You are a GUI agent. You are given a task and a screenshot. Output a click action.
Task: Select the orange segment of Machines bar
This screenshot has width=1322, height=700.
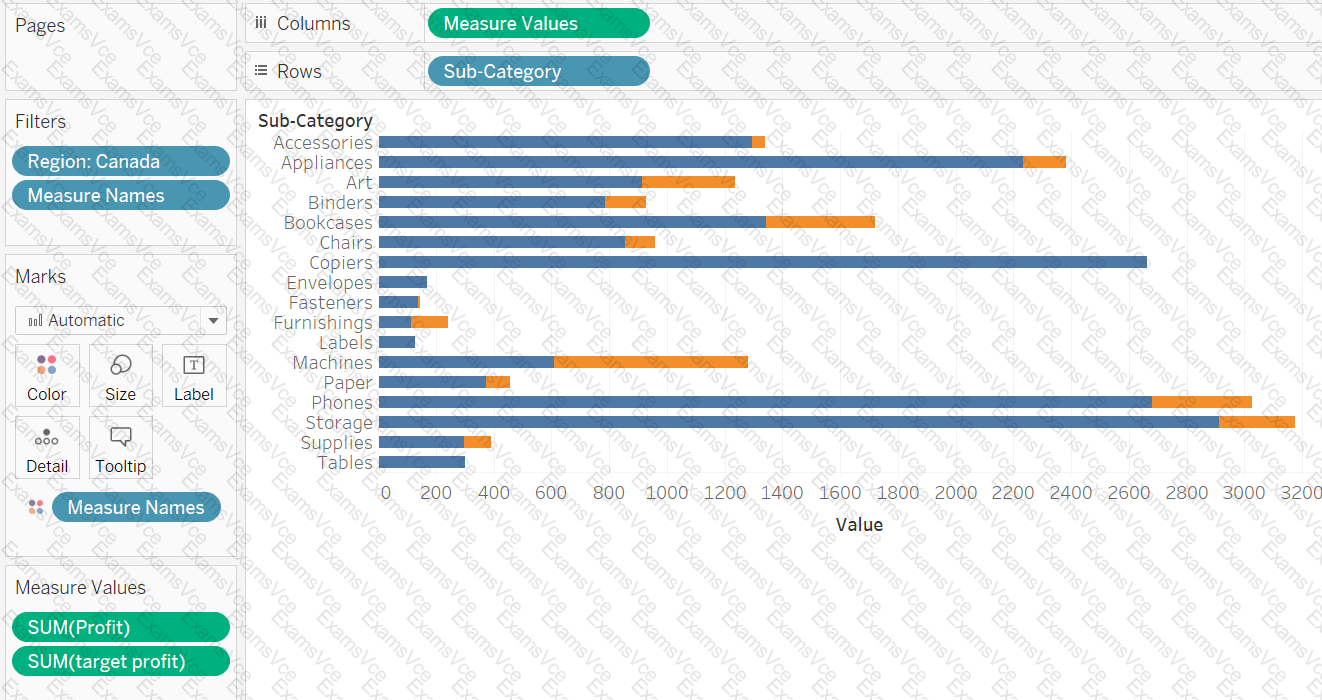coord(651,362)
